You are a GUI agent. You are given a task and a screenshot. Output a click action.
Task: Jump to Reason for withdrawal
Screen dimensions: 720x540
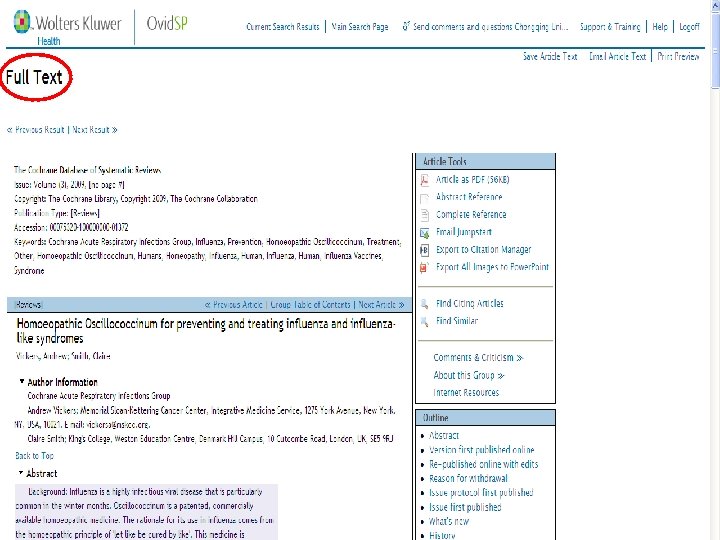tap(468, 478)
